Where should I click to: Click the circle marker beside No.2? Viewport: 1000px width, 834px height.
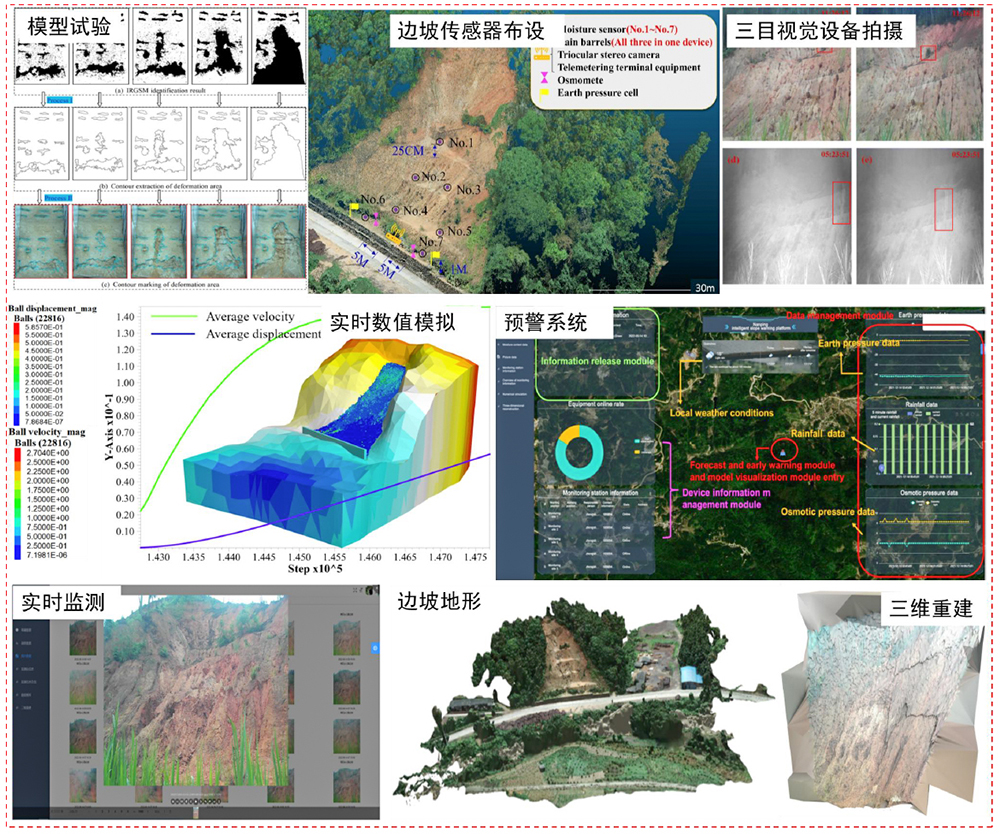pyautogui.click(x=415, y=177)
